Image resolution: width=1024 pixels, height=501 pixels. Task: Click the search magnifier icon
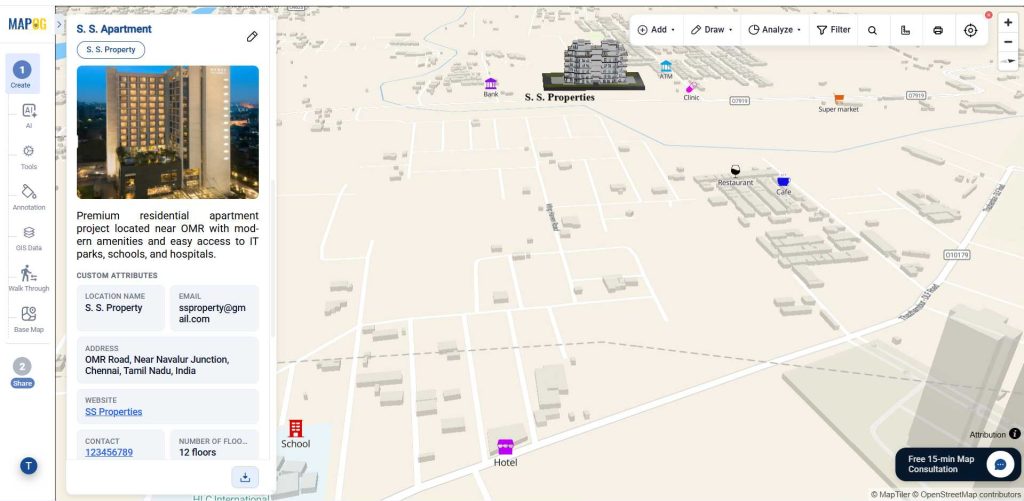pyautogui.click(x=872, y=31)
